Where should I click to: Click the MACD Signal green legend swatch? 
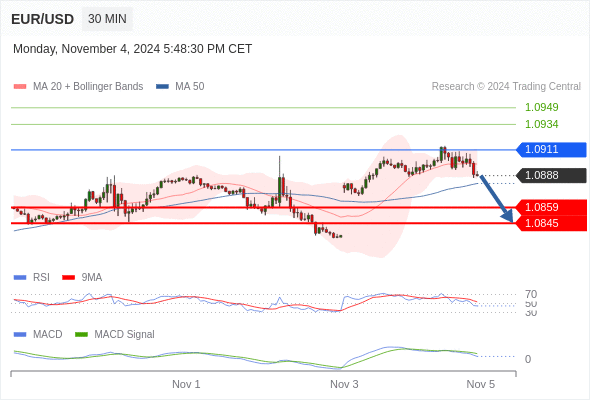(x=81, y=335)
